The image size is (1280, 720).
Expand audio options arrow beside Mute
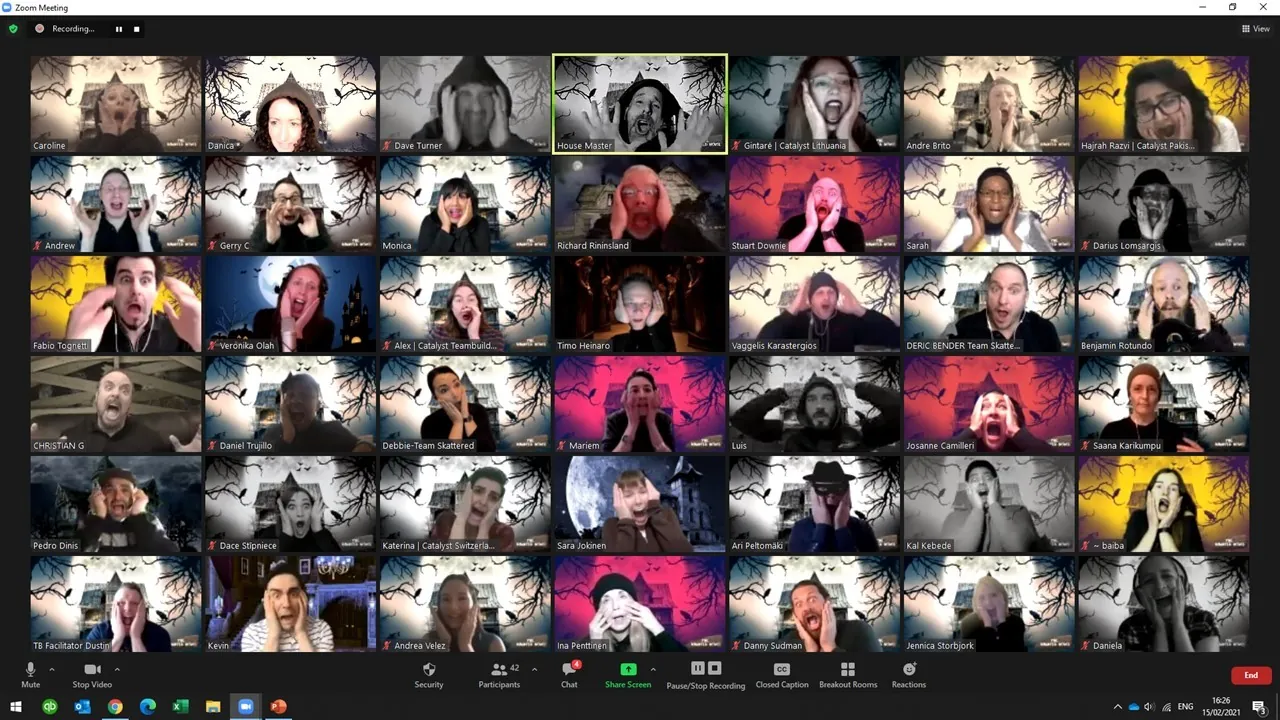[52, 669]
